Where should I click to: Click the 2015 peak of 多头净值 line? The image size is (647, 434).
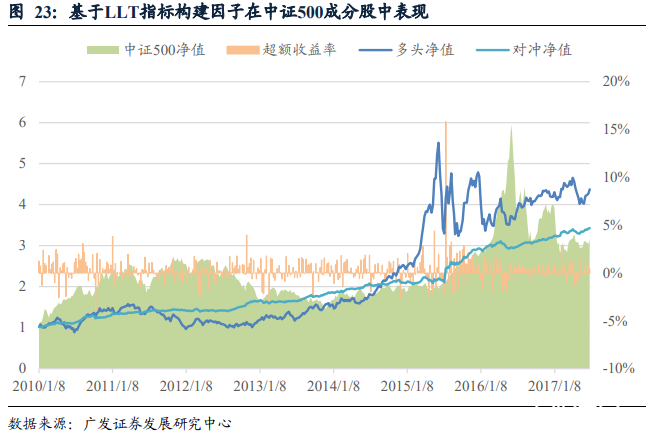point(438,144)
